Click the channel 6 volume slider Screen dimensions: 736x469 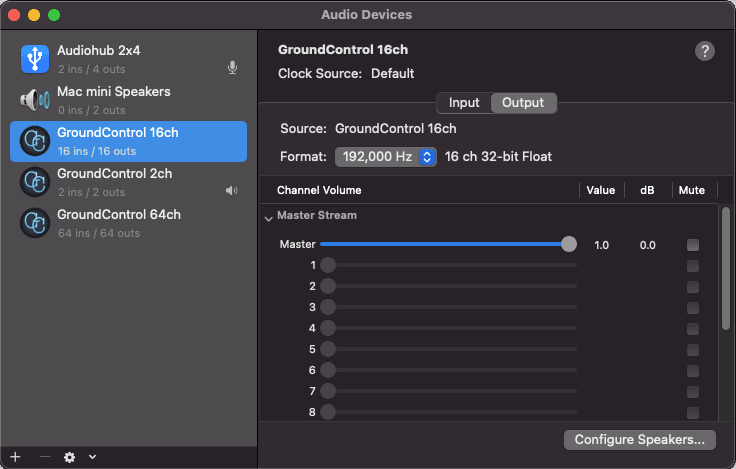[x=448, y=370]
